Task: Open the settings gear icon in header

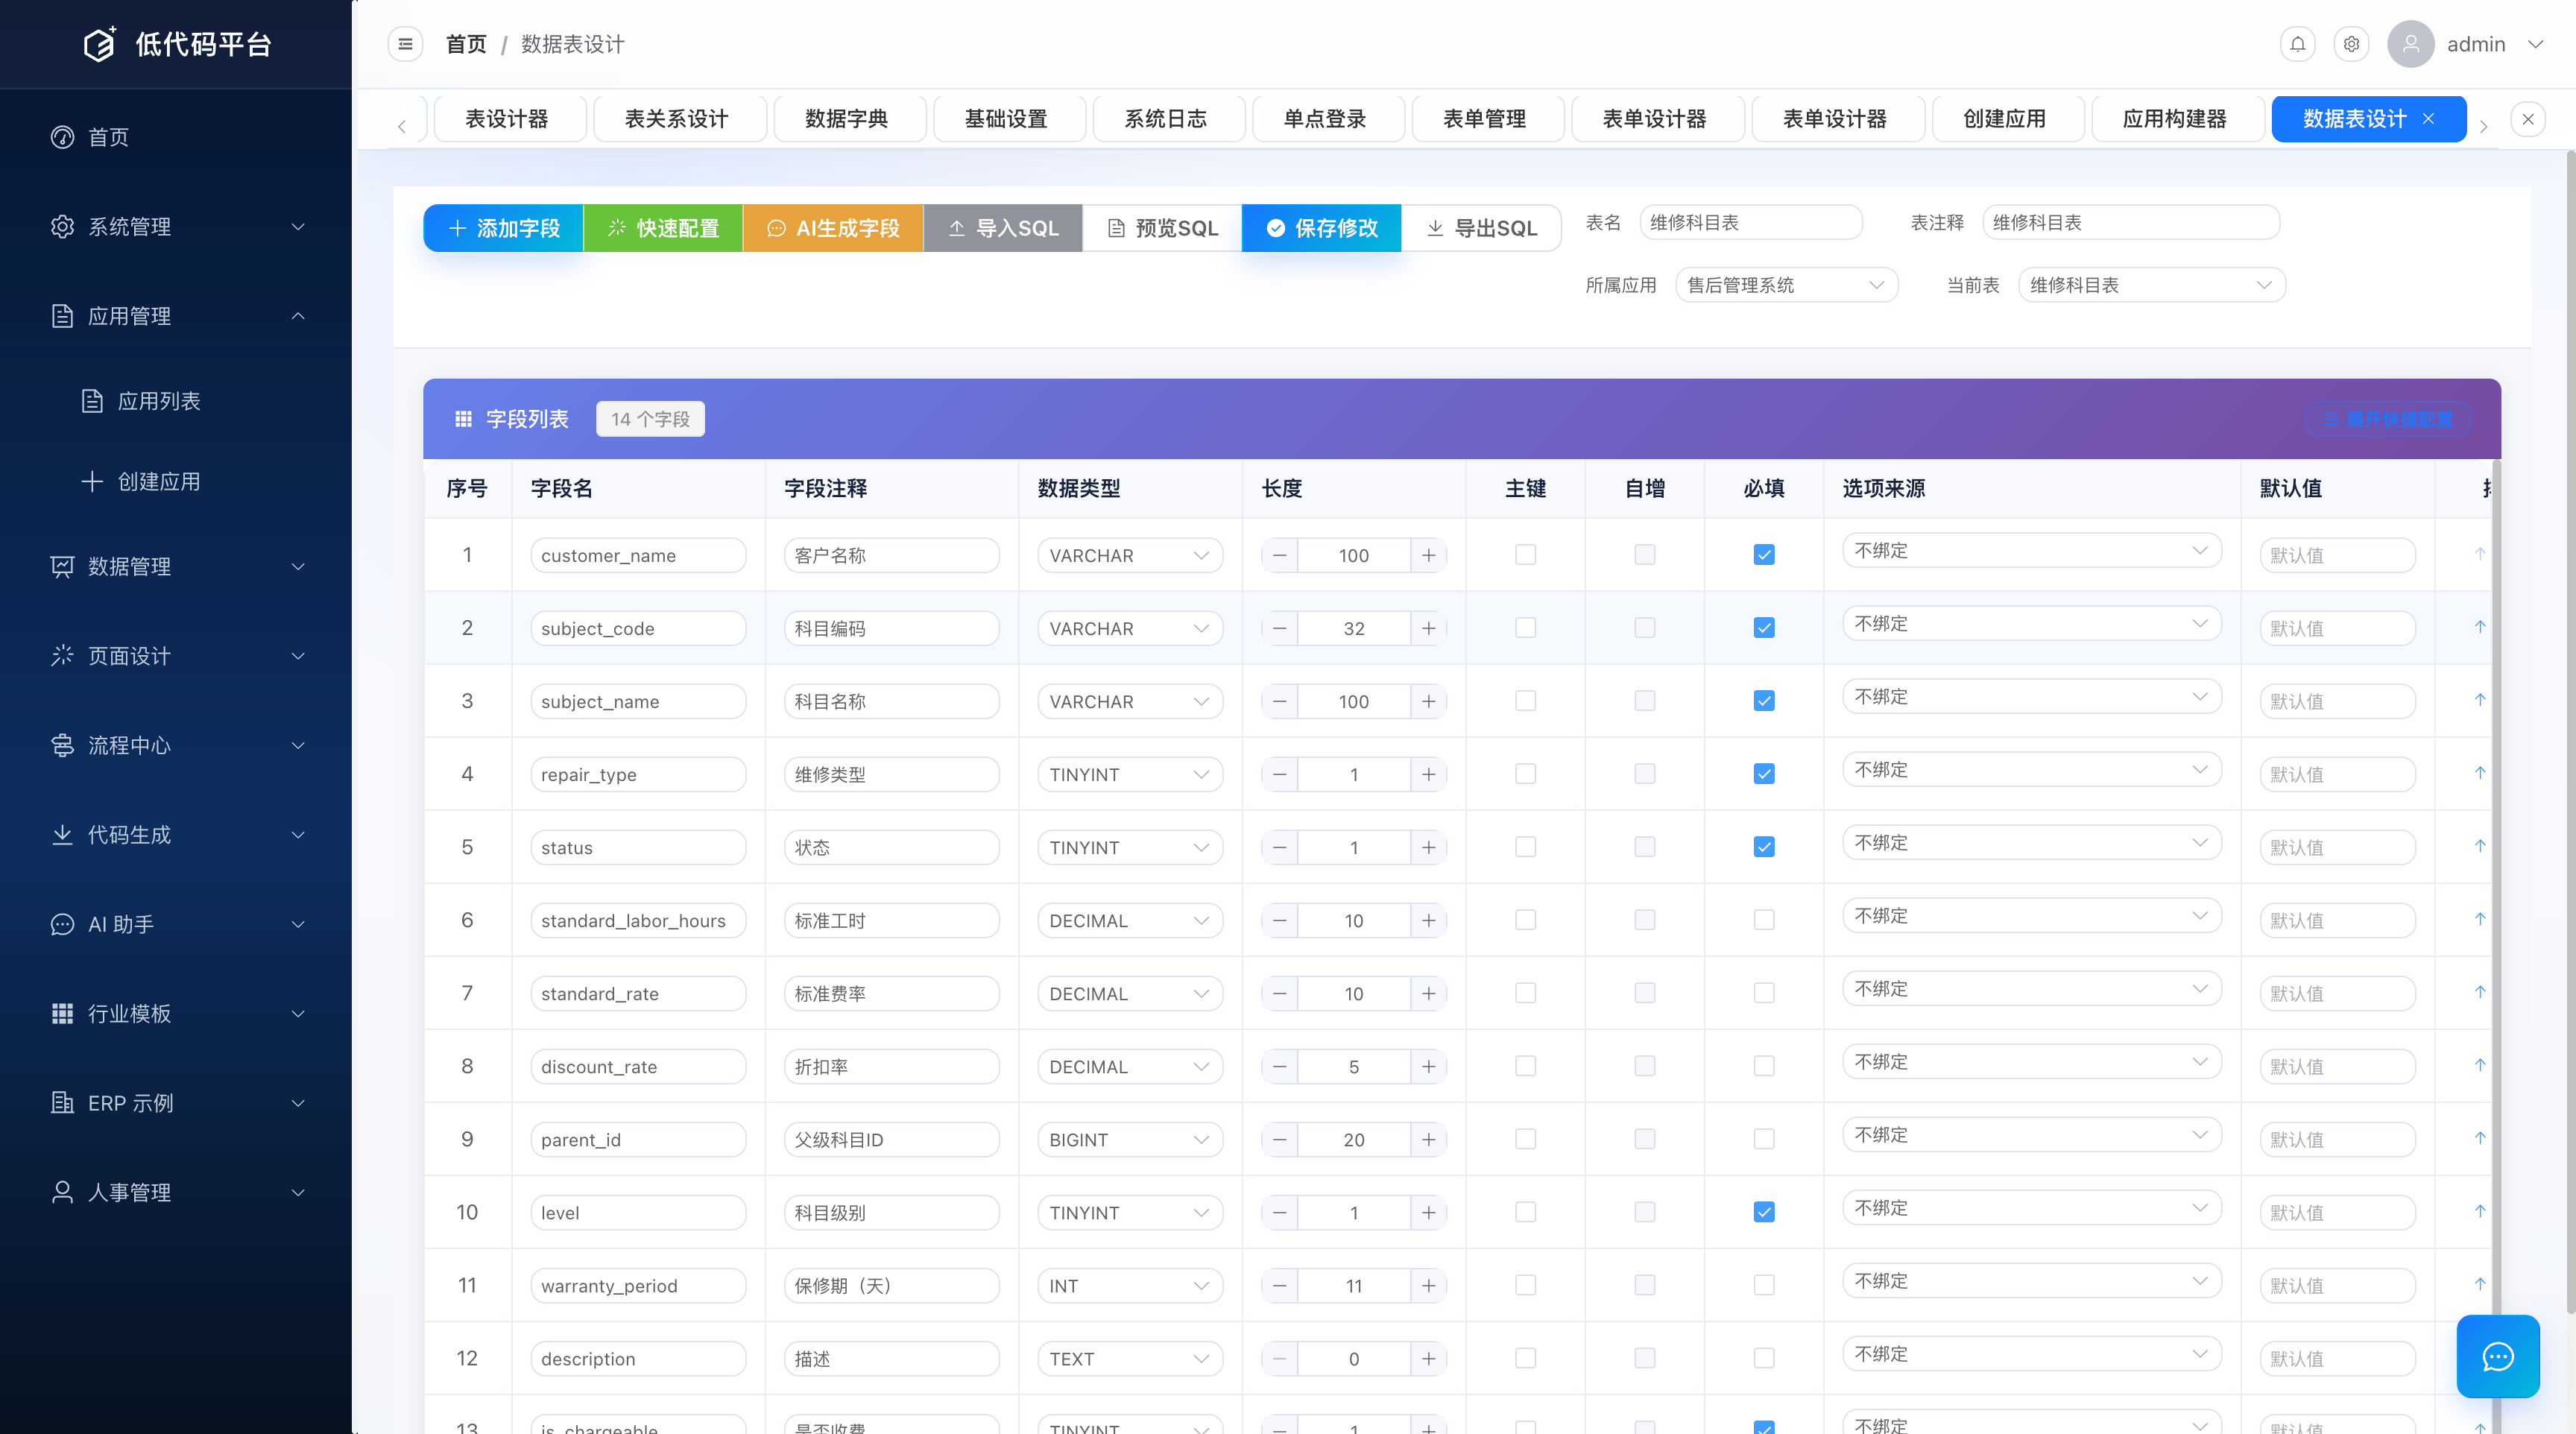Action: coord(2351,44)
